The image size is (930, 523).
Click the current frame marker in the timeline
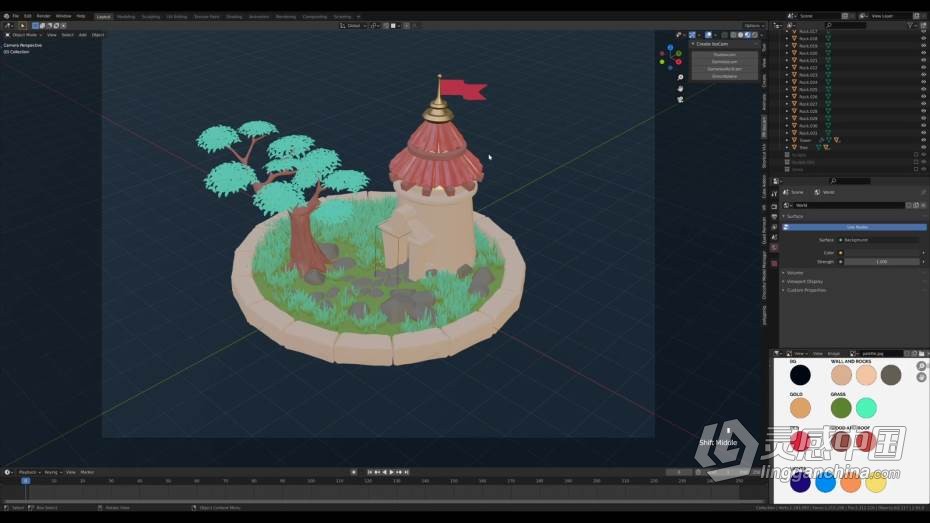(26, 481)
